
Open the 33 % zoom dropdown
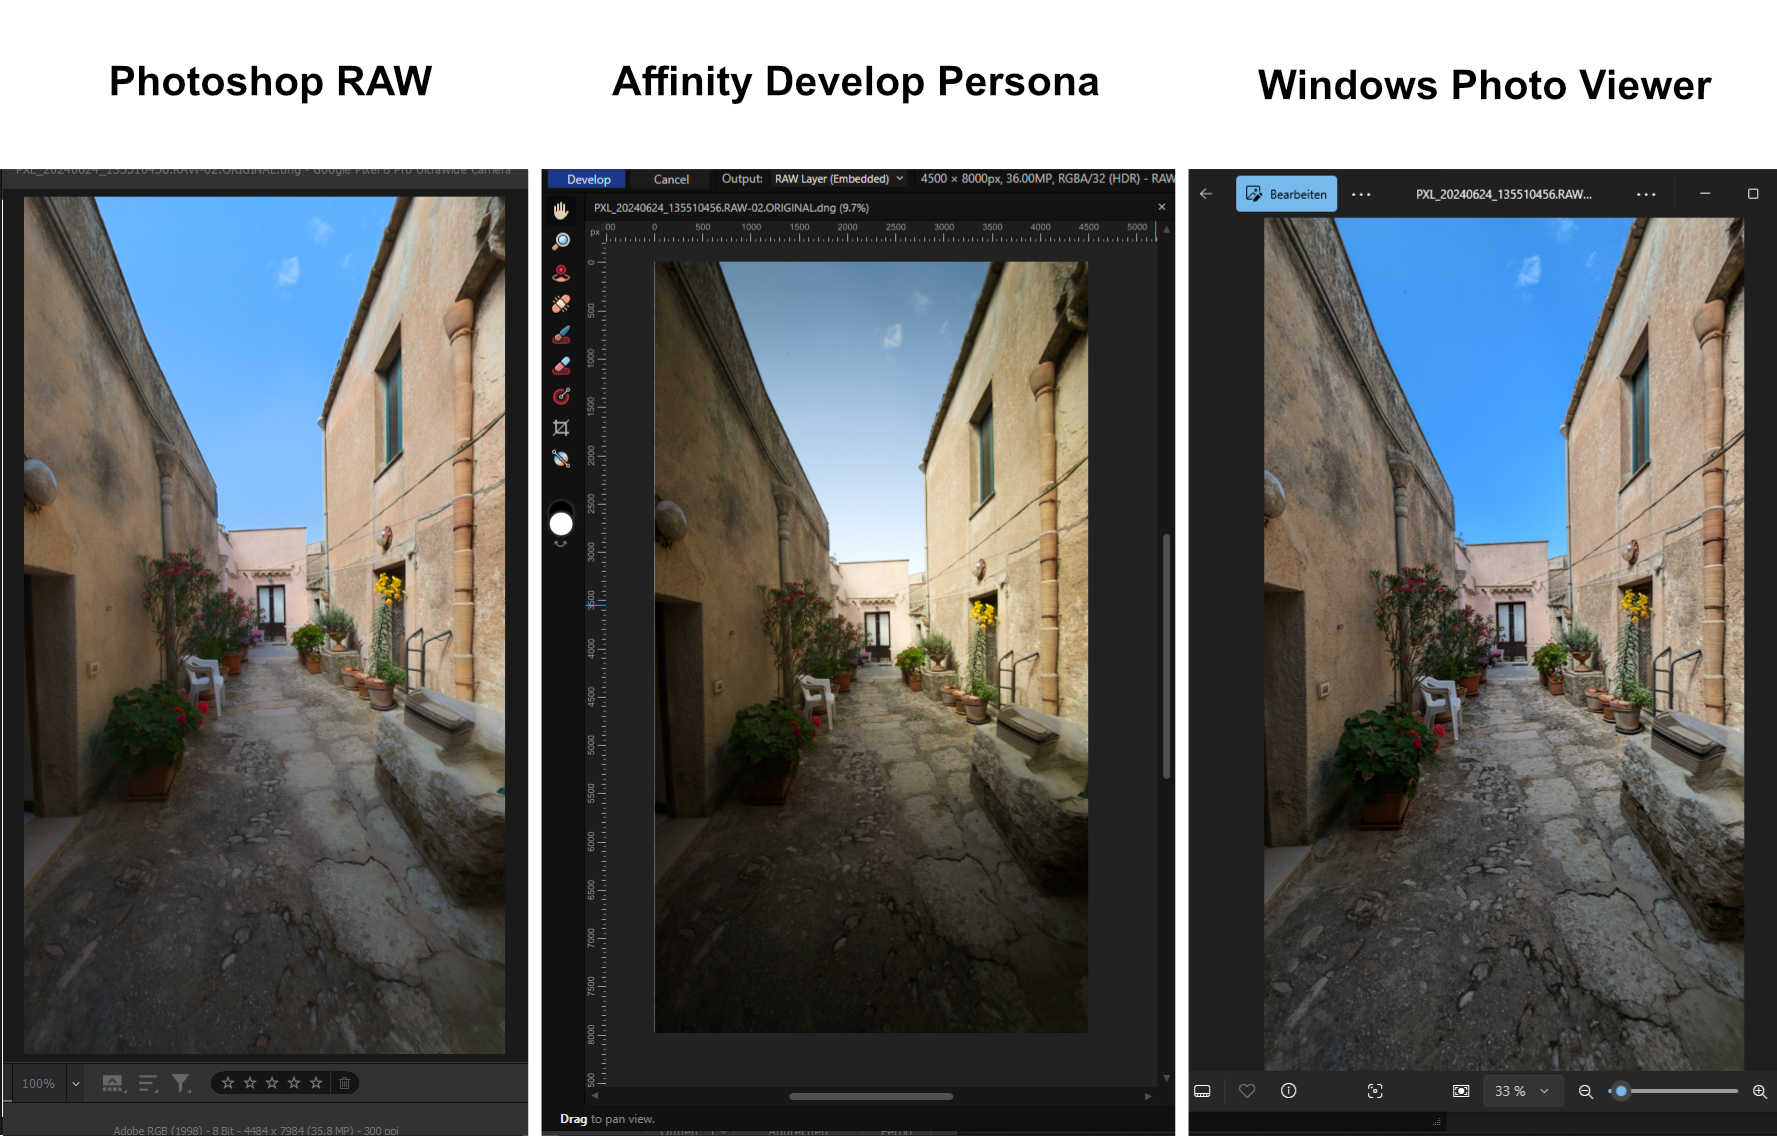1521,1091
